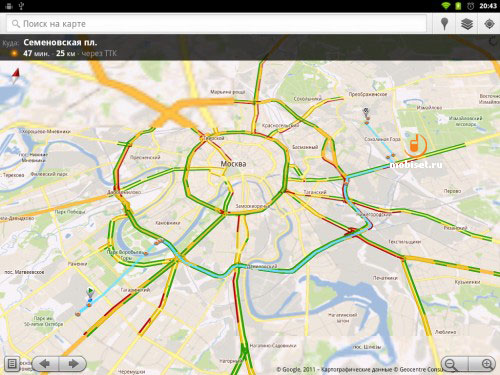Select the destination marker near Преображенское
This screenshot has height=375, width=500.
pyautogui.click(x=366, y=112)
